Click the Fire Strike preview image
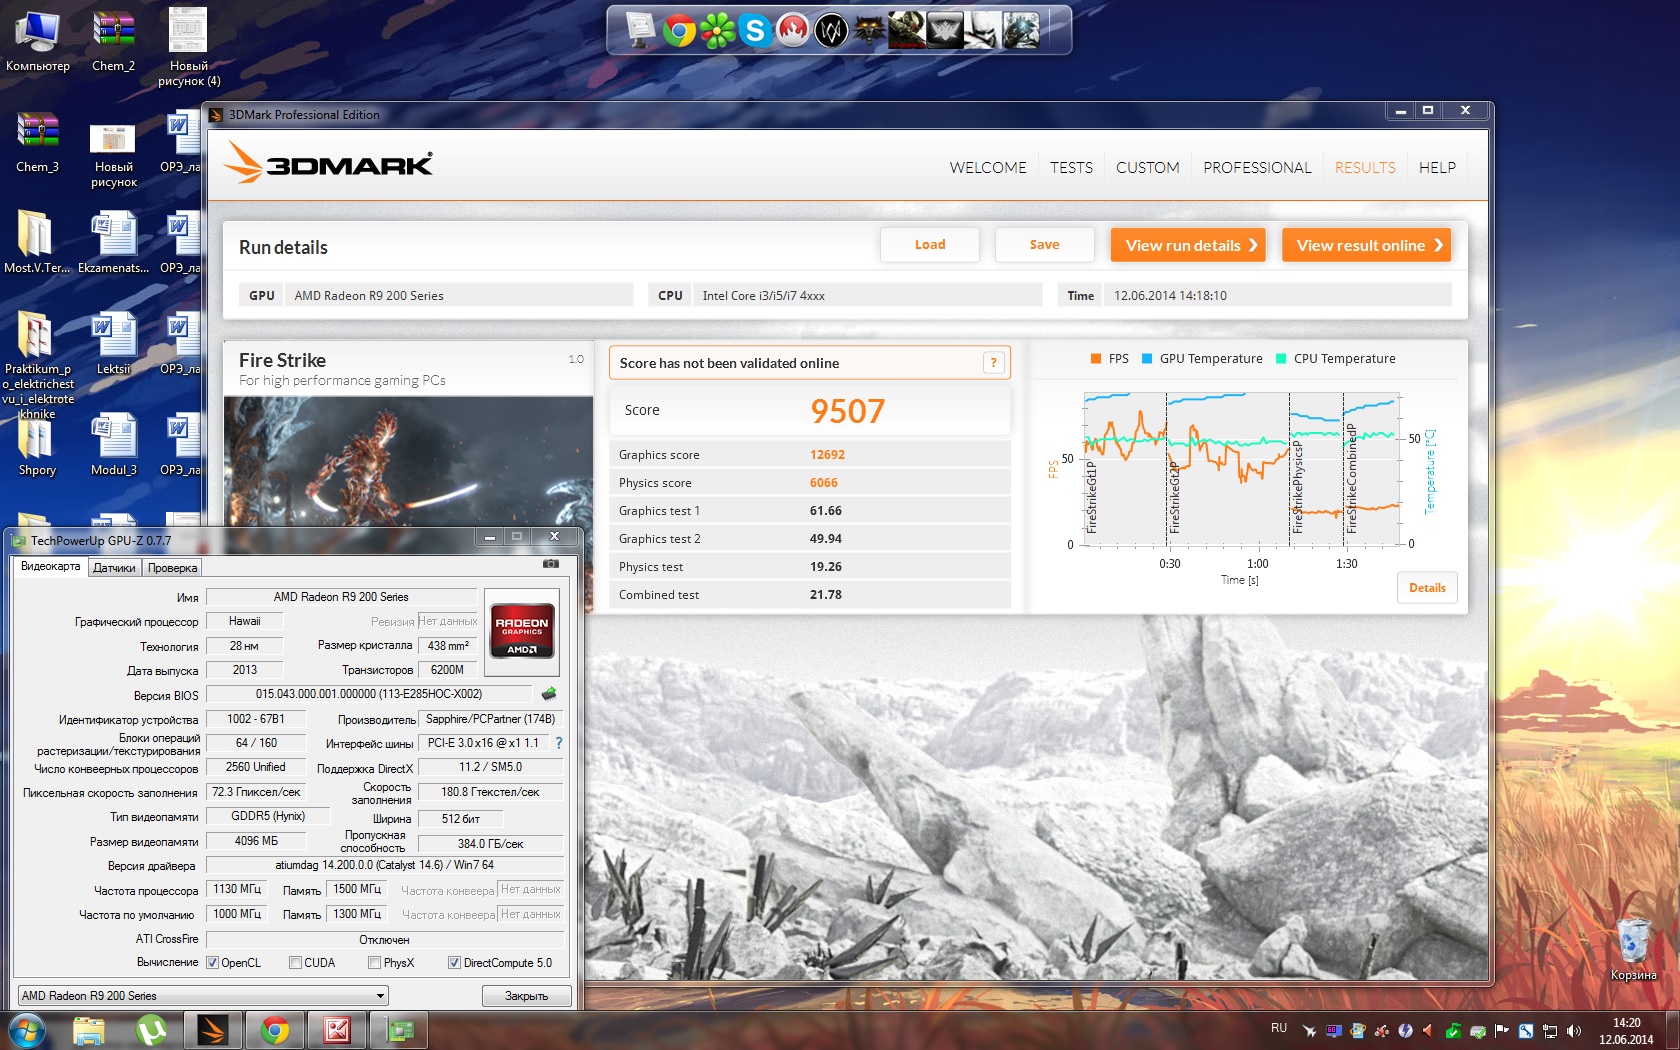1680x1050 pixels. [x=408, y=462]
